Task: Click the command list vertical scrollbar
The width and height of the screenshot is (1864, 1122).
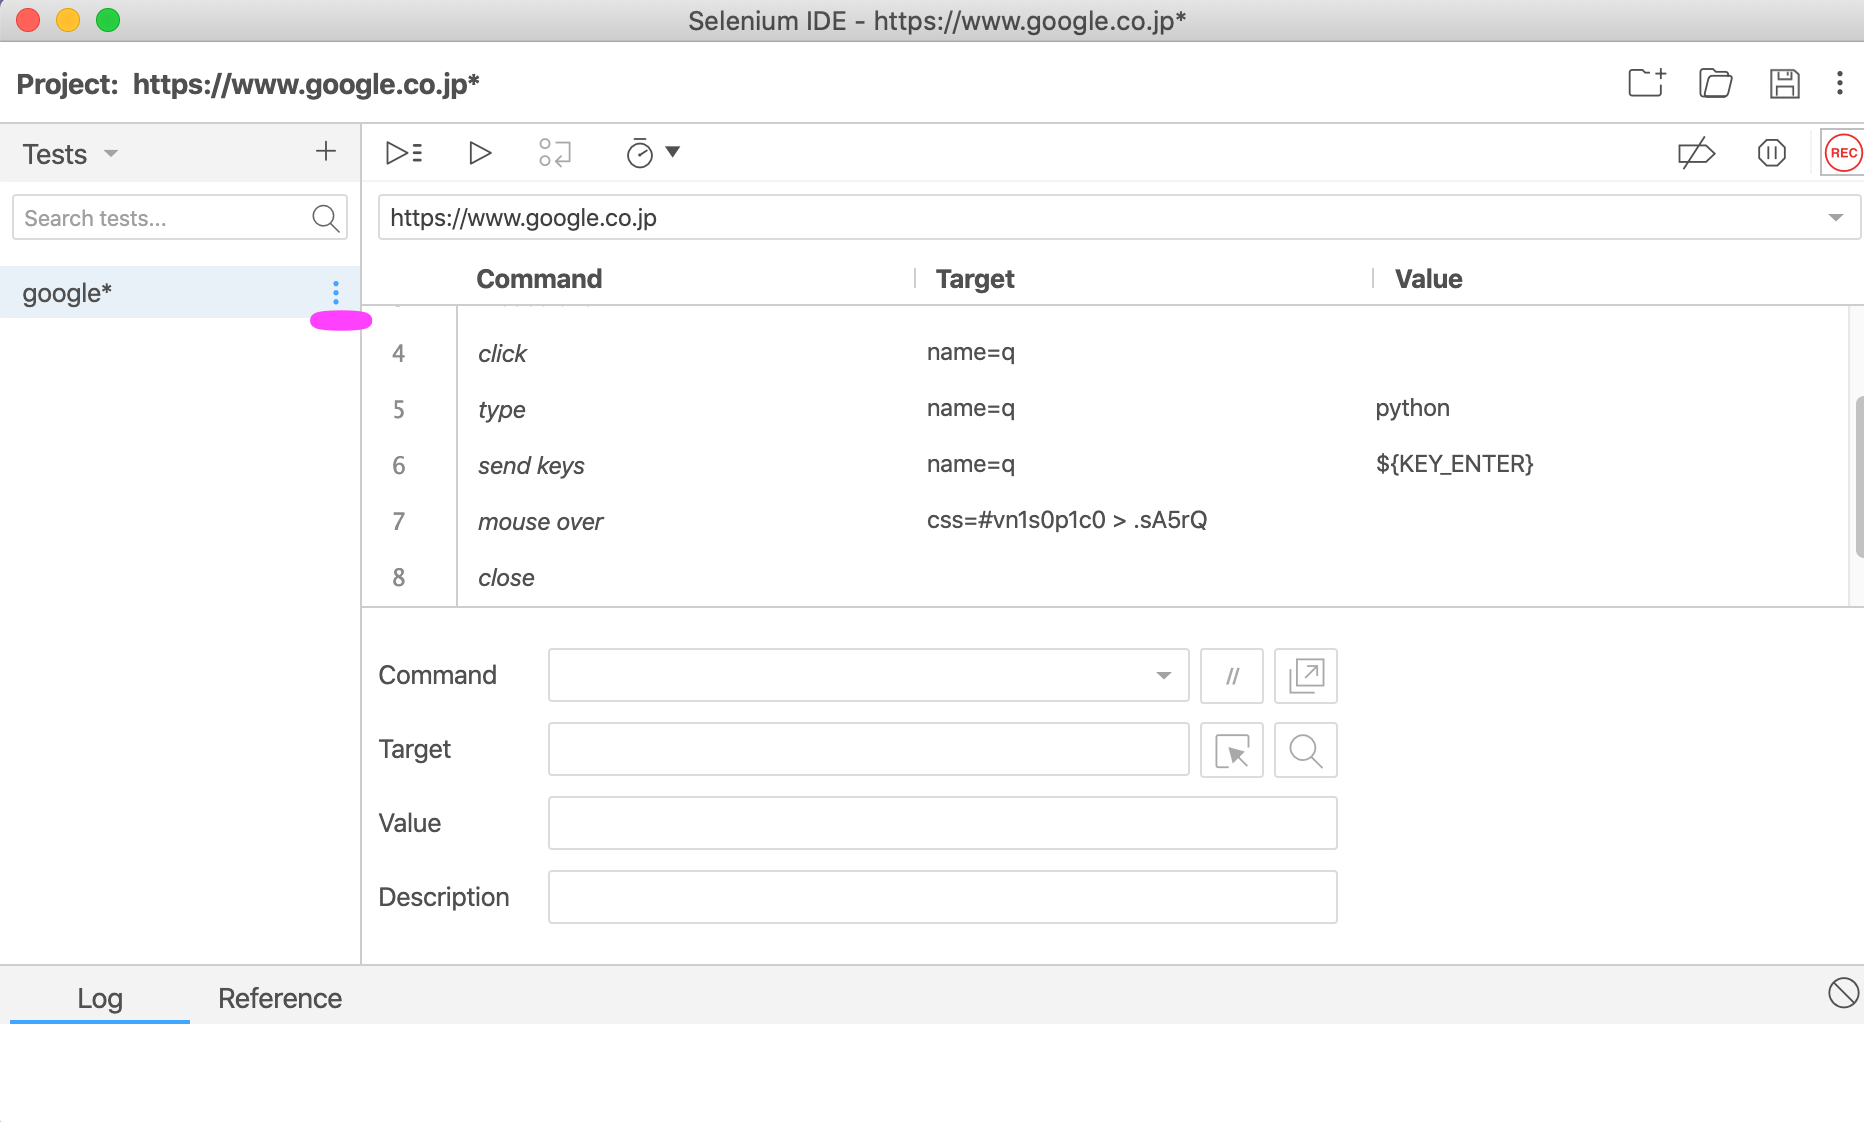Action: (x=1858, y=476)
